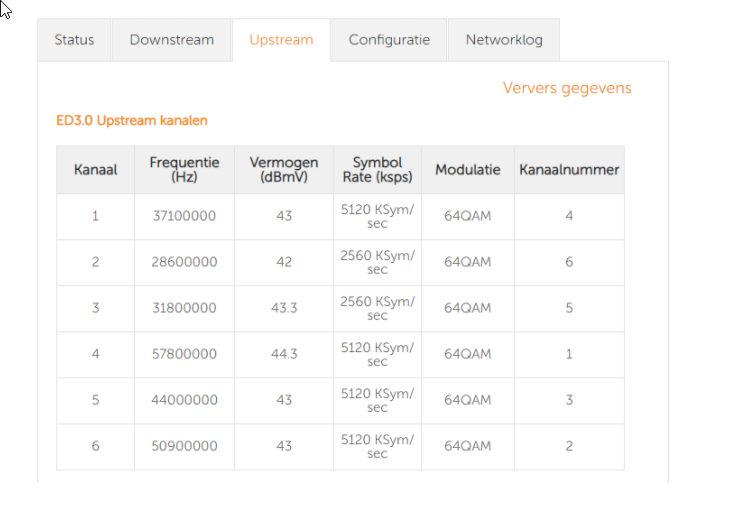
Task: Select the frequency value 50900000
Action: [x=184, y=446]
